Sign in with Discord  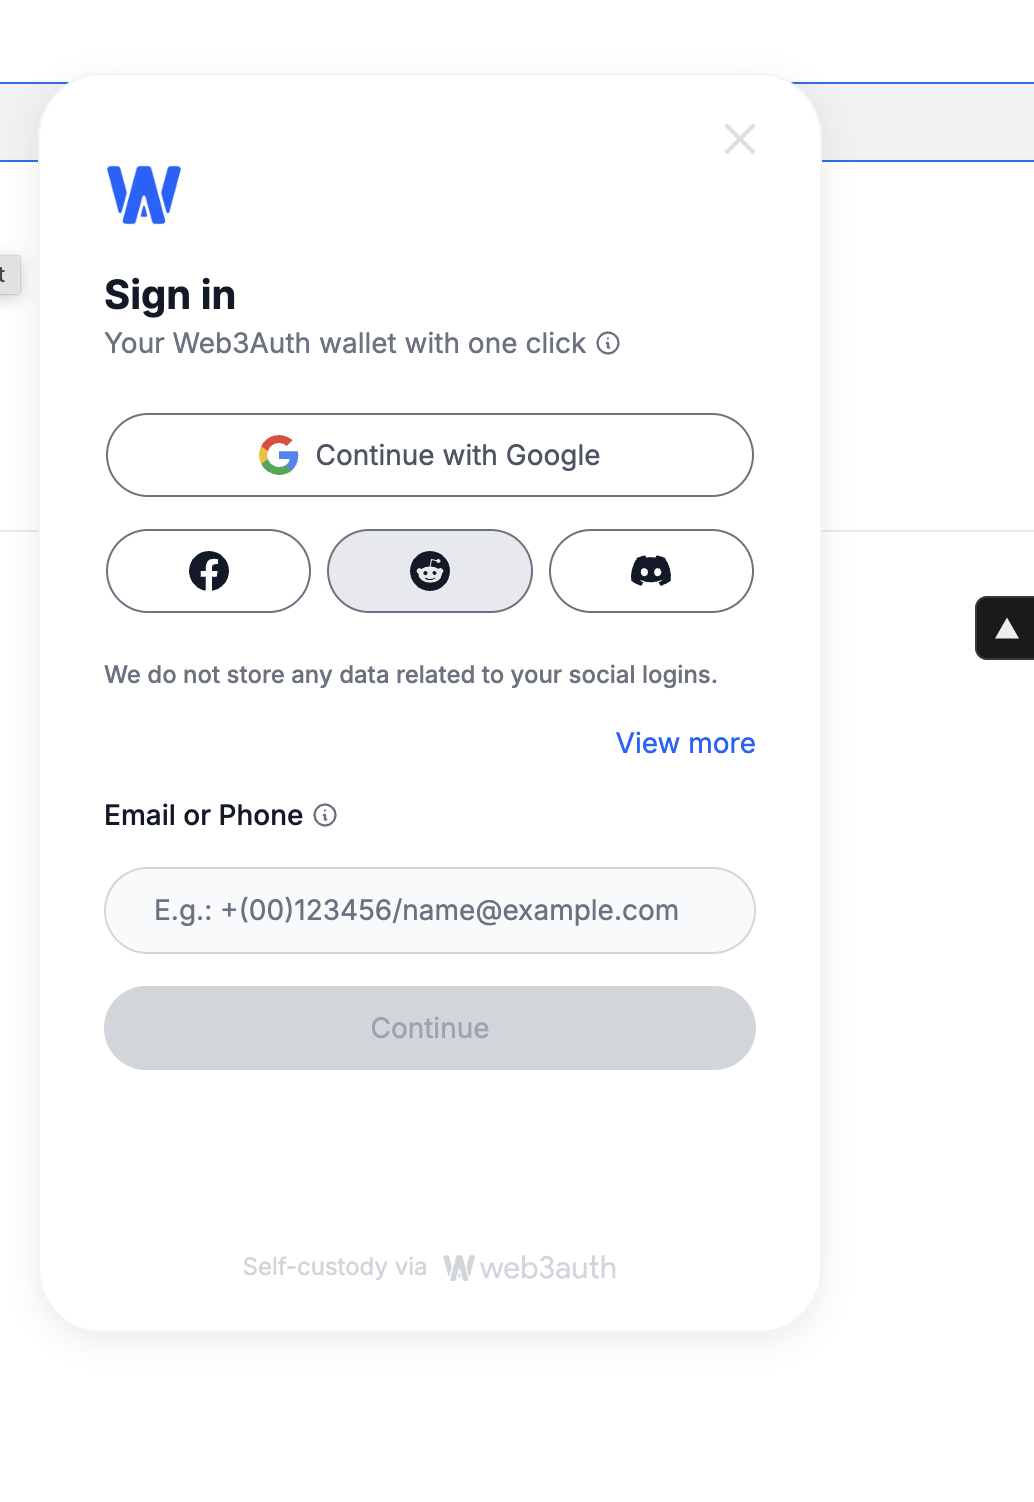pos(651,571)
